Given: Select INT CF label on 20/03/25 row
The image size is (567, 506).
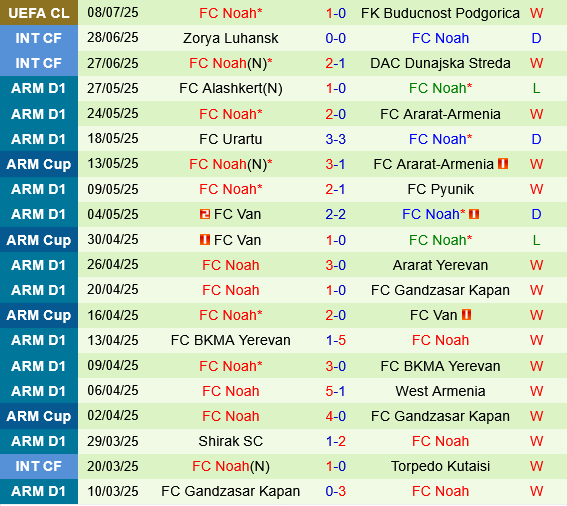Looking at the screenshot, I should pyautogui.click(x=39, y=466).
